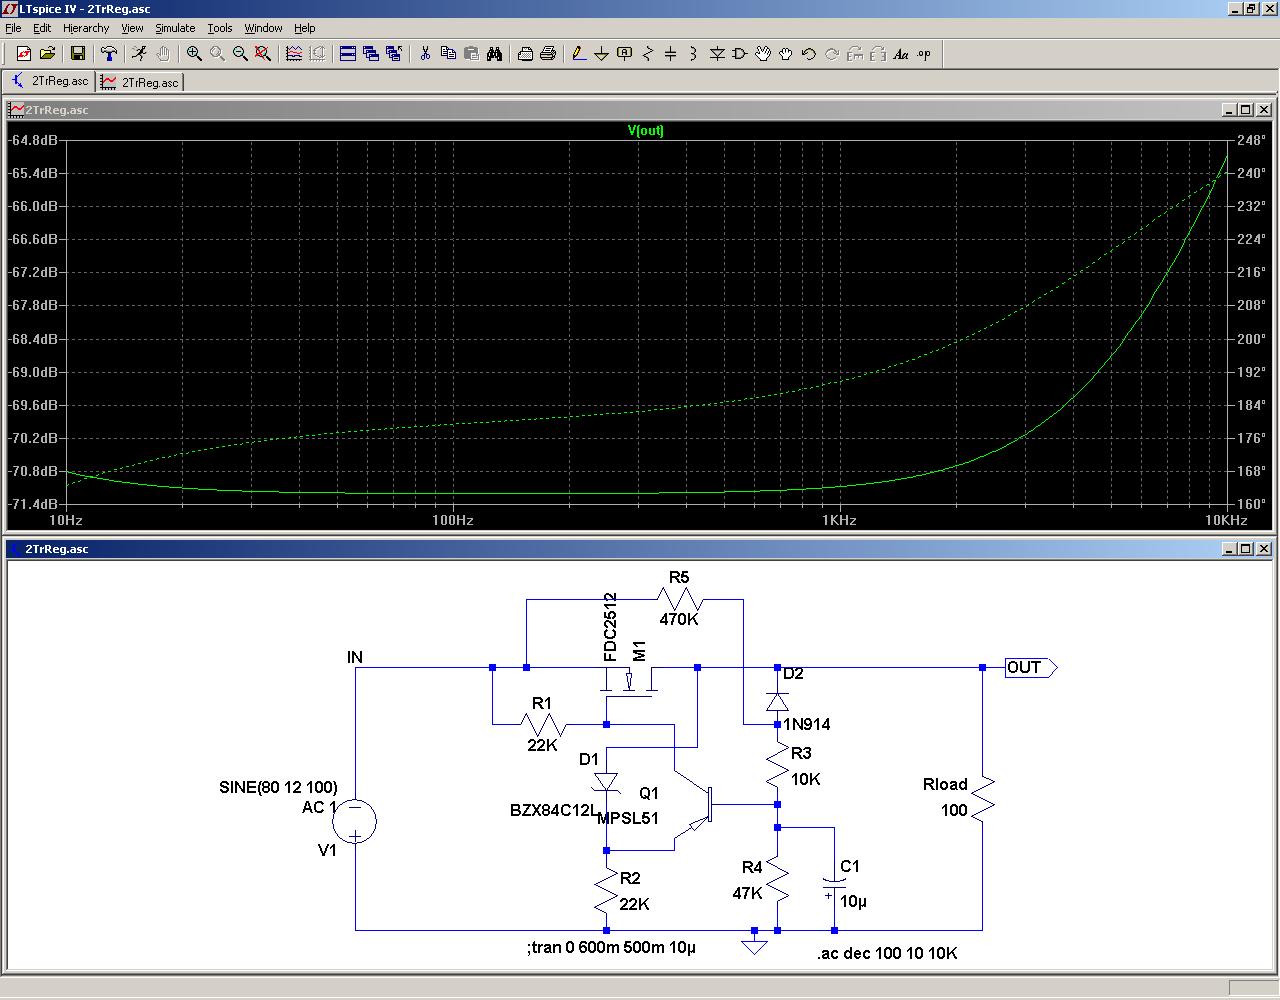This screenshot has height=1000, width=1280.
Task: Maximize the waveform plot pane
Action: coord(1245,110)
